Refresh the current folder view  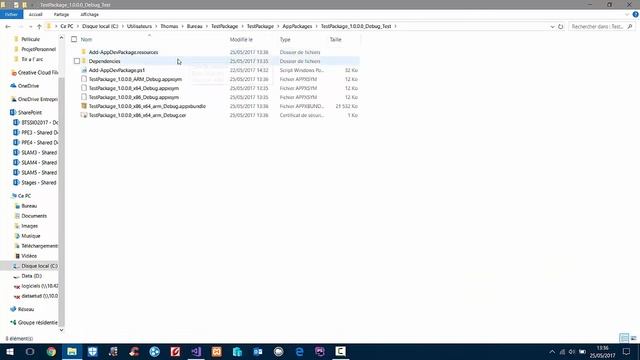[561, 27]
